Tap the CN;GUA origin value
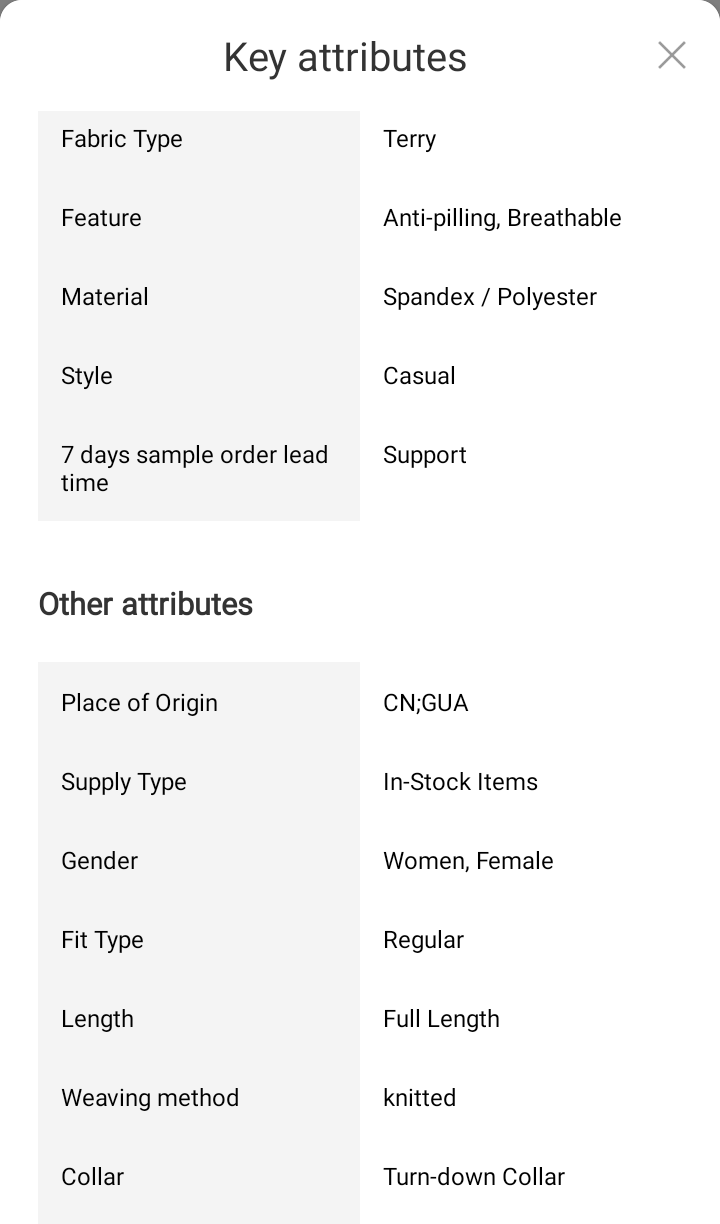 [426, 703]
